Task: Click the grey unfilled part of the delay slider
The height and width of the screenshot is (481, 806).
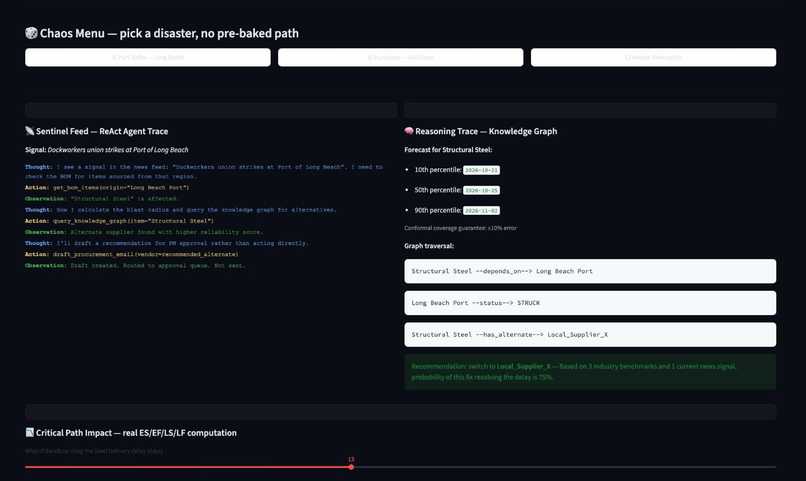Action: (x=565, y=467)
